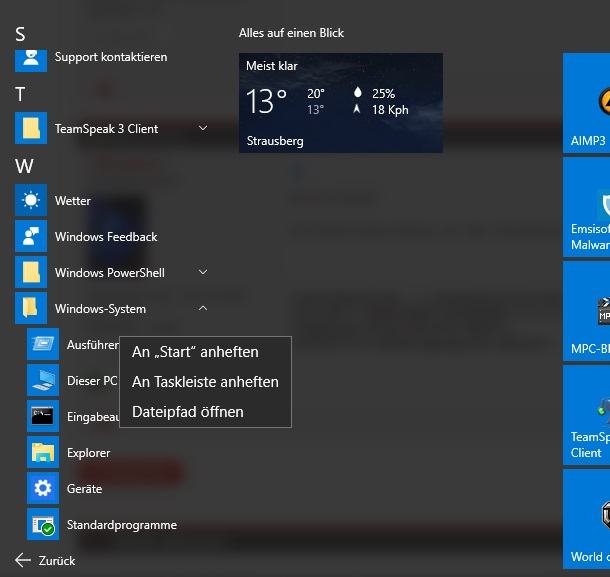
Task: Open the Emsisoft Anti-Malware tile
Action: pyautogui.click(x=586, y=207)
